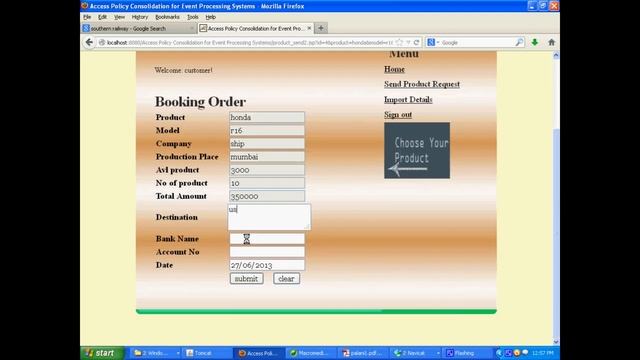Click the system tray clock
640x360 pixels.
[543, 353]
